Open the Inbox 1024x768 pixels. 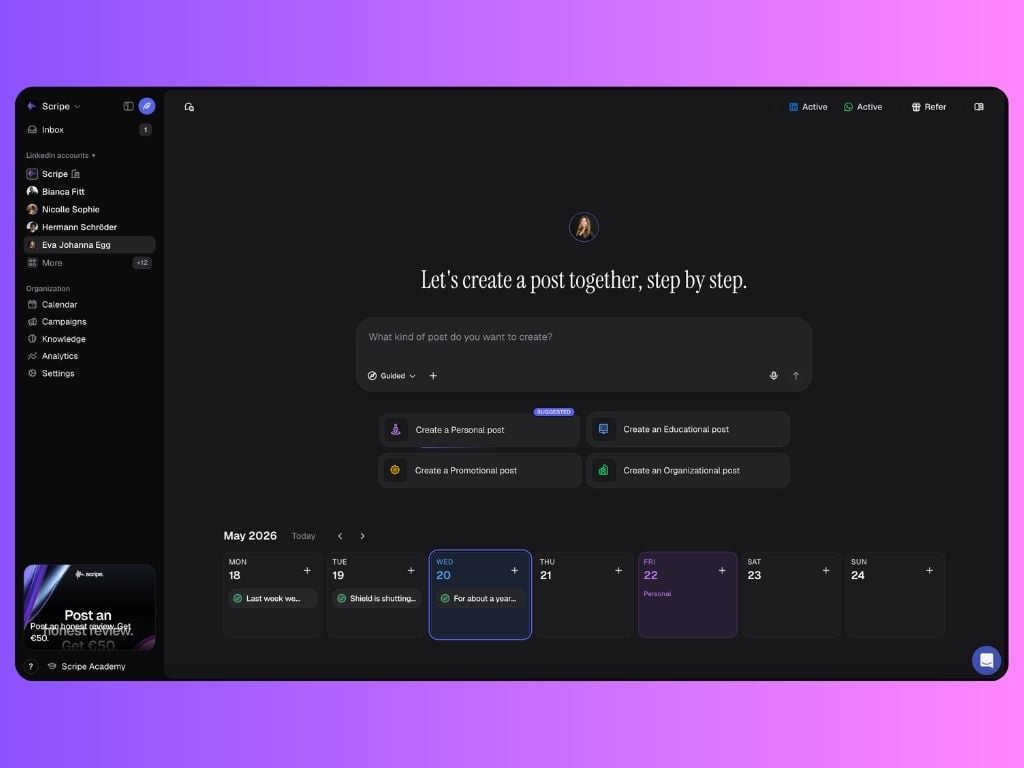pos(89,130)
